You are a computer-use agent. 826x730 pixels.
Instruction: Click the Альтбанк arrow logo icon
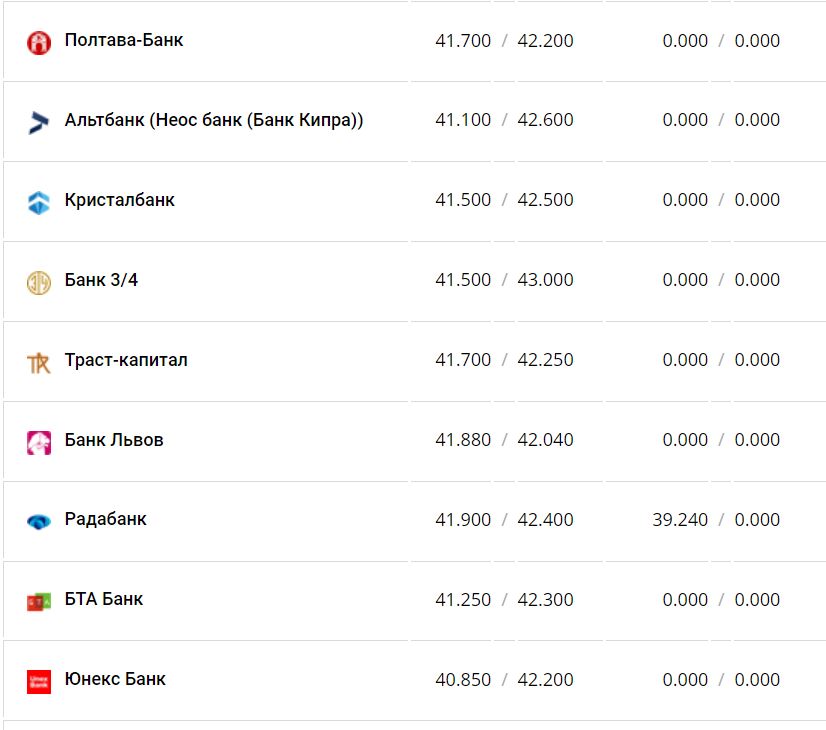[x=38, y=122]
